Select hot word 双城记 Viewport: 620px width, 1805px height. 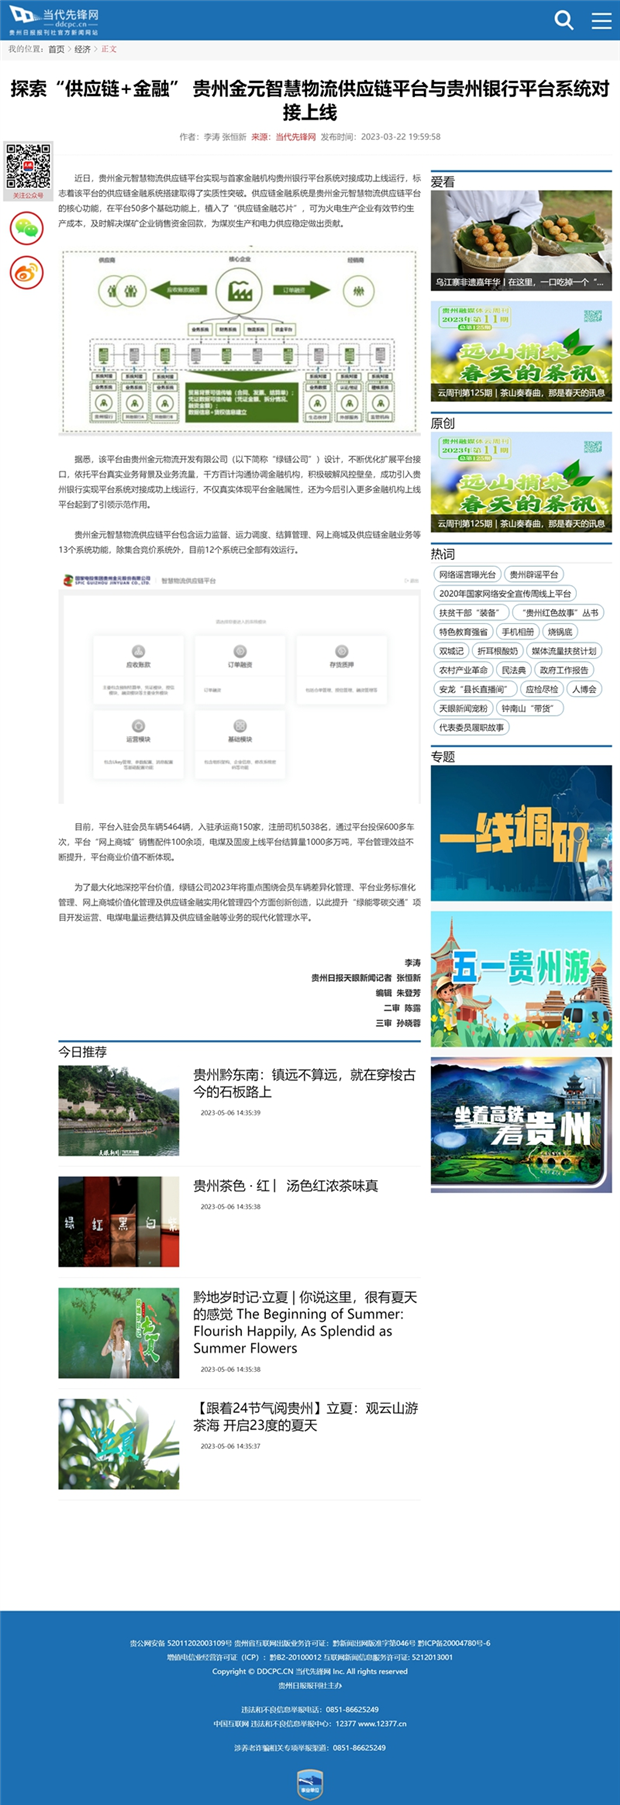451,651
